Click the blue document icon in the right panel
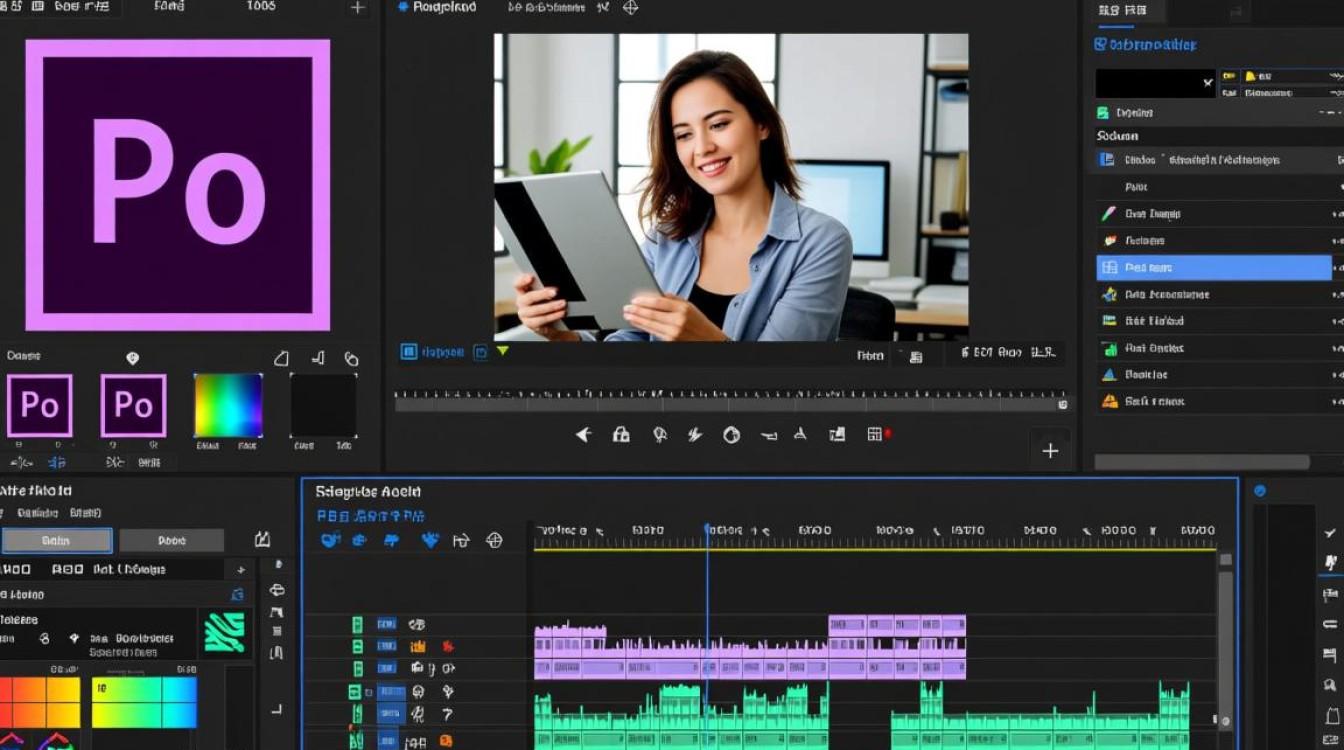Screen dimensions: 1344x750 pyautogui.click(x=1106, y=160)
